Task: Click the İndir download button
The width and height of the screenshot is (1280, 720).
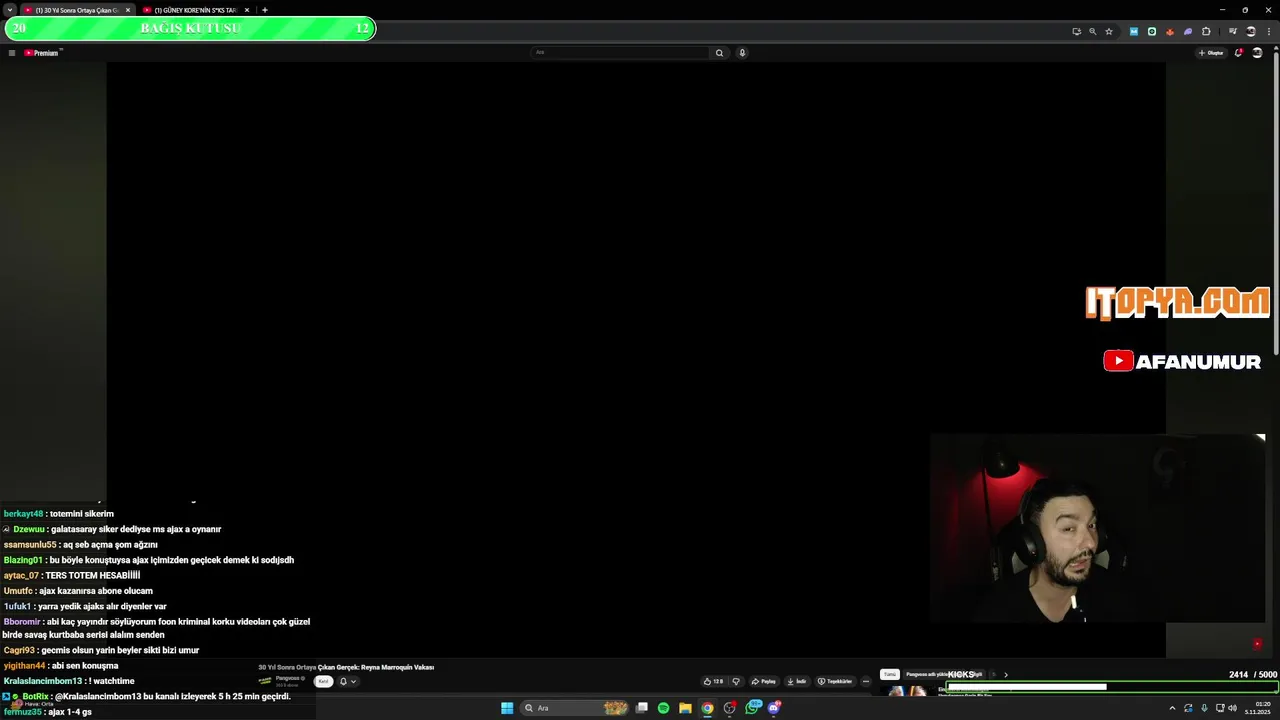Action: 797,681
